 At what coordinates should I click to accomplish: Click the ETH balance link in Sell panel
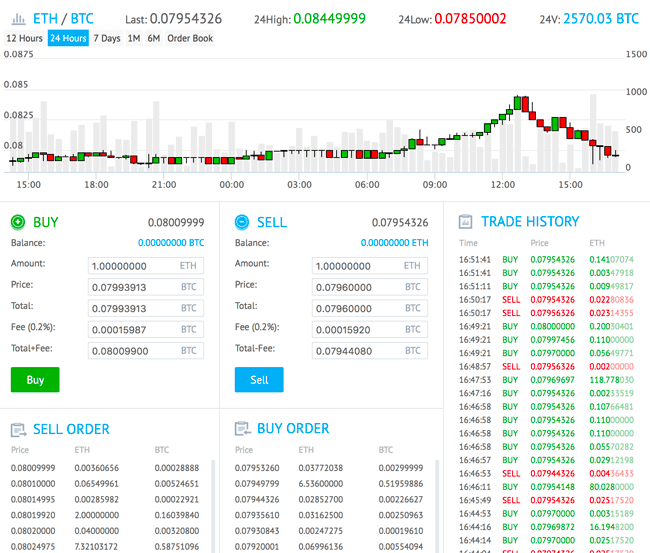point(394,243)
